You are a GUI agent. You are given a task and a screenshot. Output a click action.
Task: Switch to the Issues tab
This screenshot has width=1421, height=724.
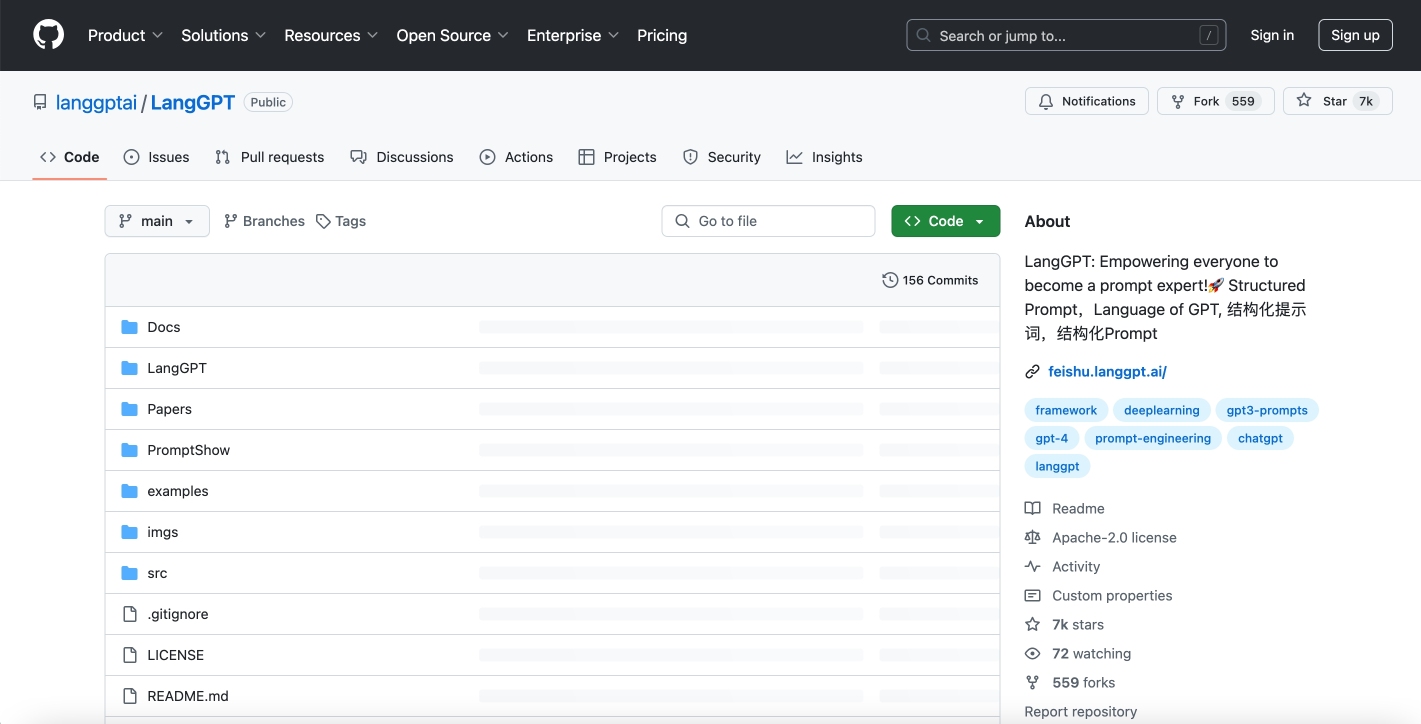tap(157, 157)
